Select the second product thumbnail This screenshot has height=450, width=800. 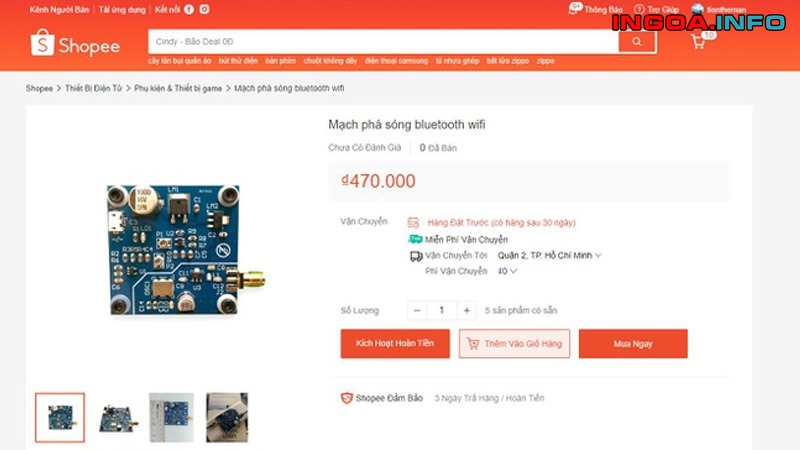(x=117, y=417)
